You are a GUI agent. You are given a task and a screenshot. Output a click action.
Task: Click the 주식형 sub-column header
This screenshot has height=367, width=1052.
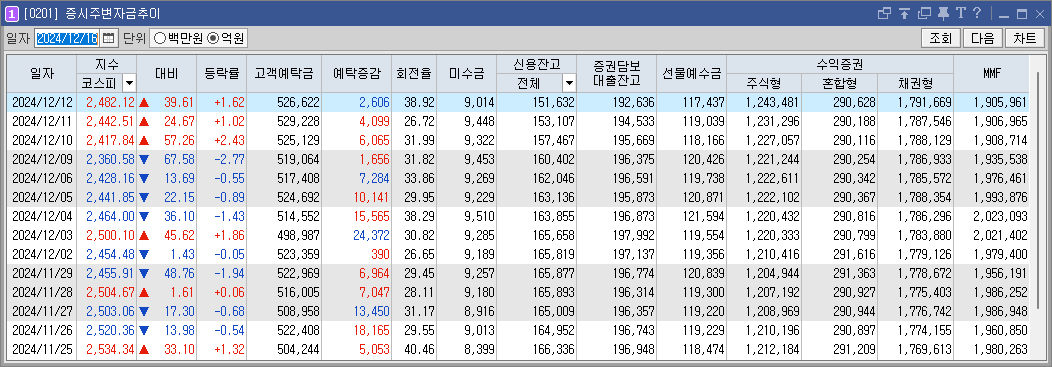click(764, 83)
